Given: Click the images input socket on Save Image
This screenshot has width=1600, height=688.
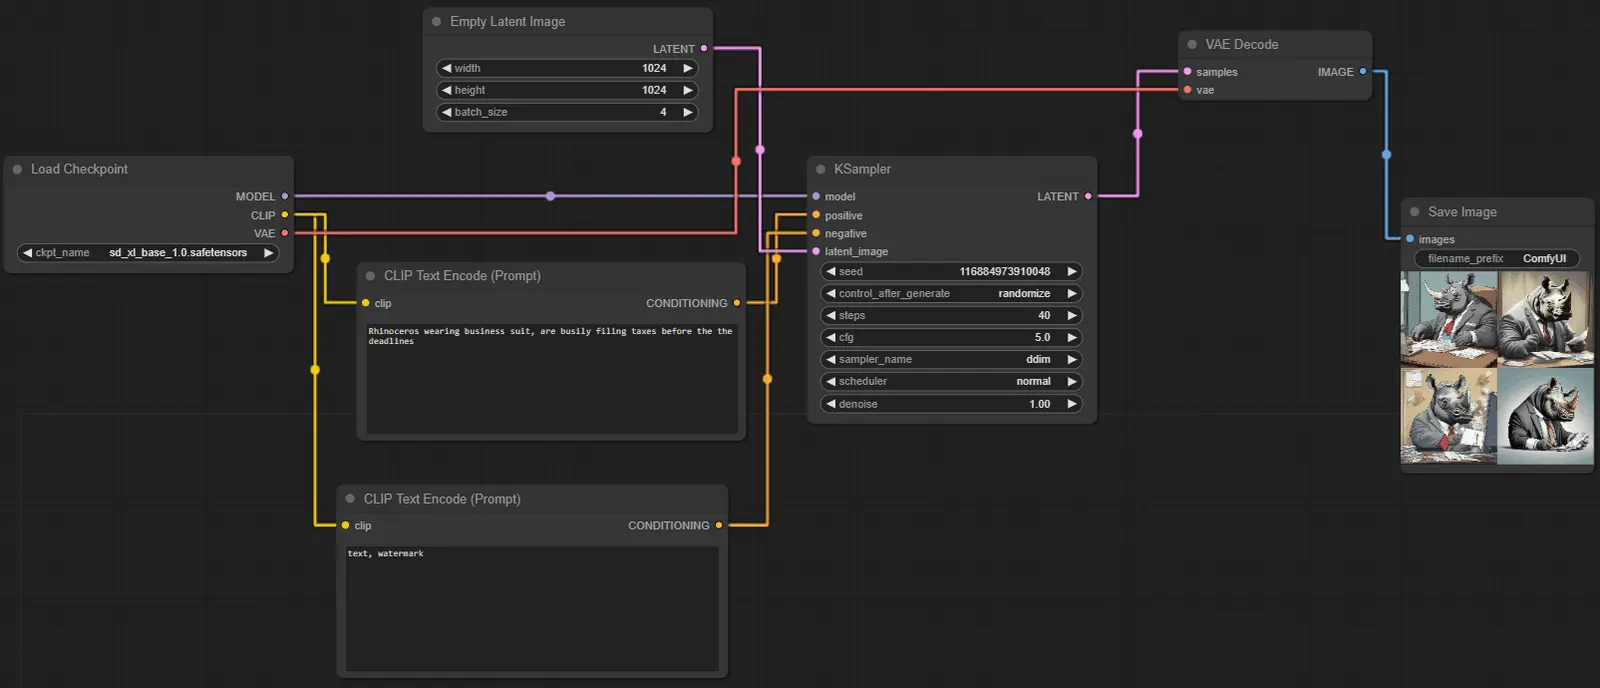Looking at the screenshot, I should 1410,239.
